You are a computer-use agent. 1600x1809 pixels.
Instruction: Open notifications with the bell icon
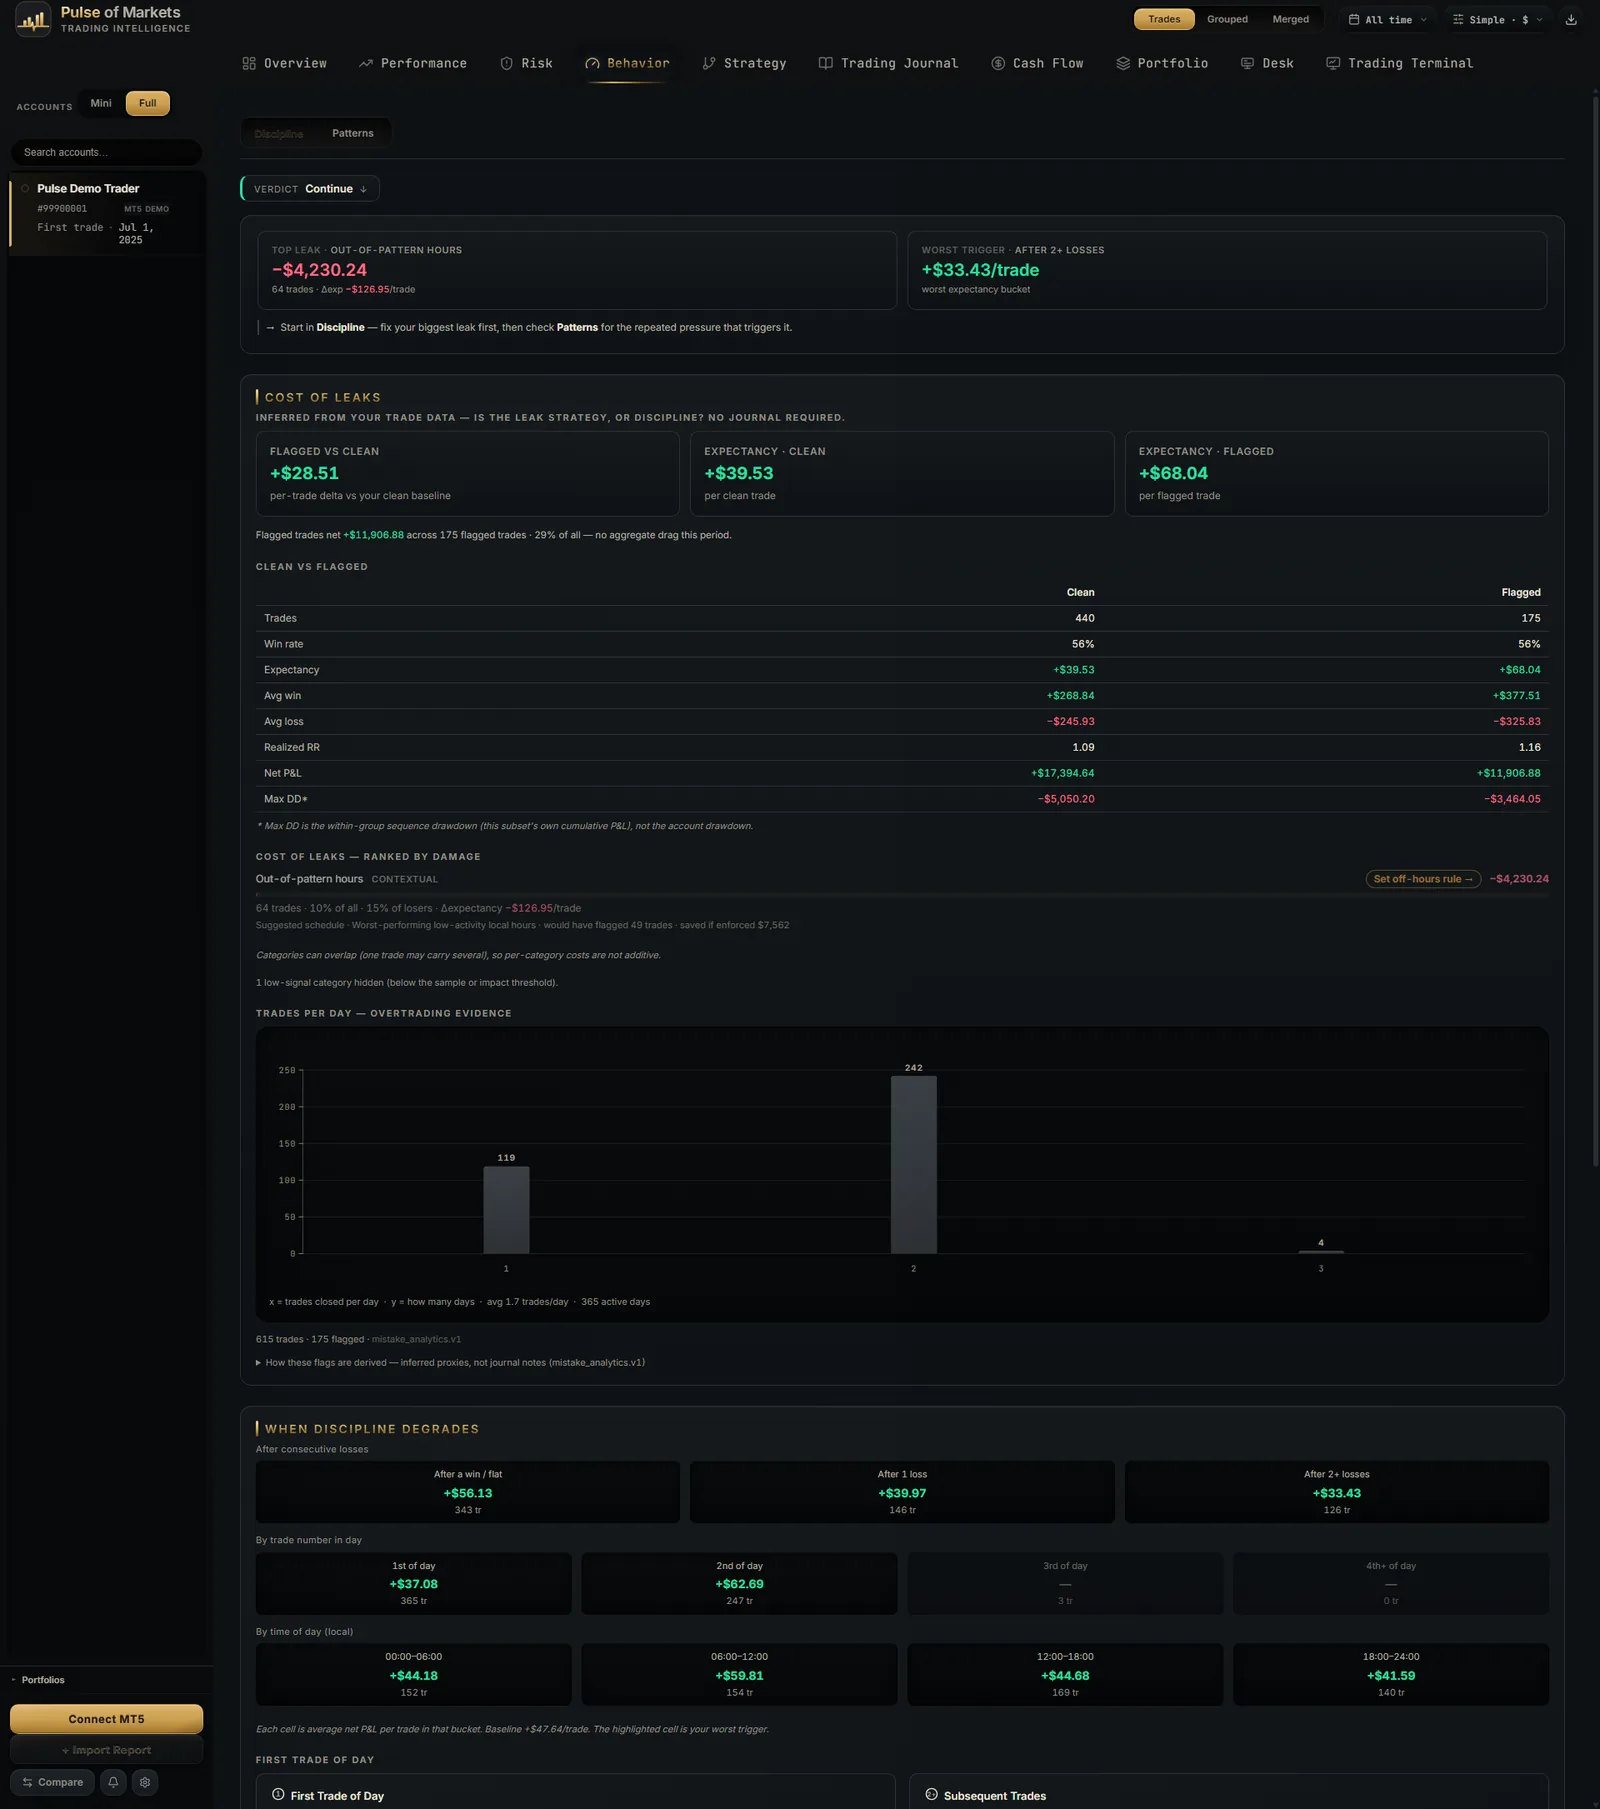point(113,1782)
